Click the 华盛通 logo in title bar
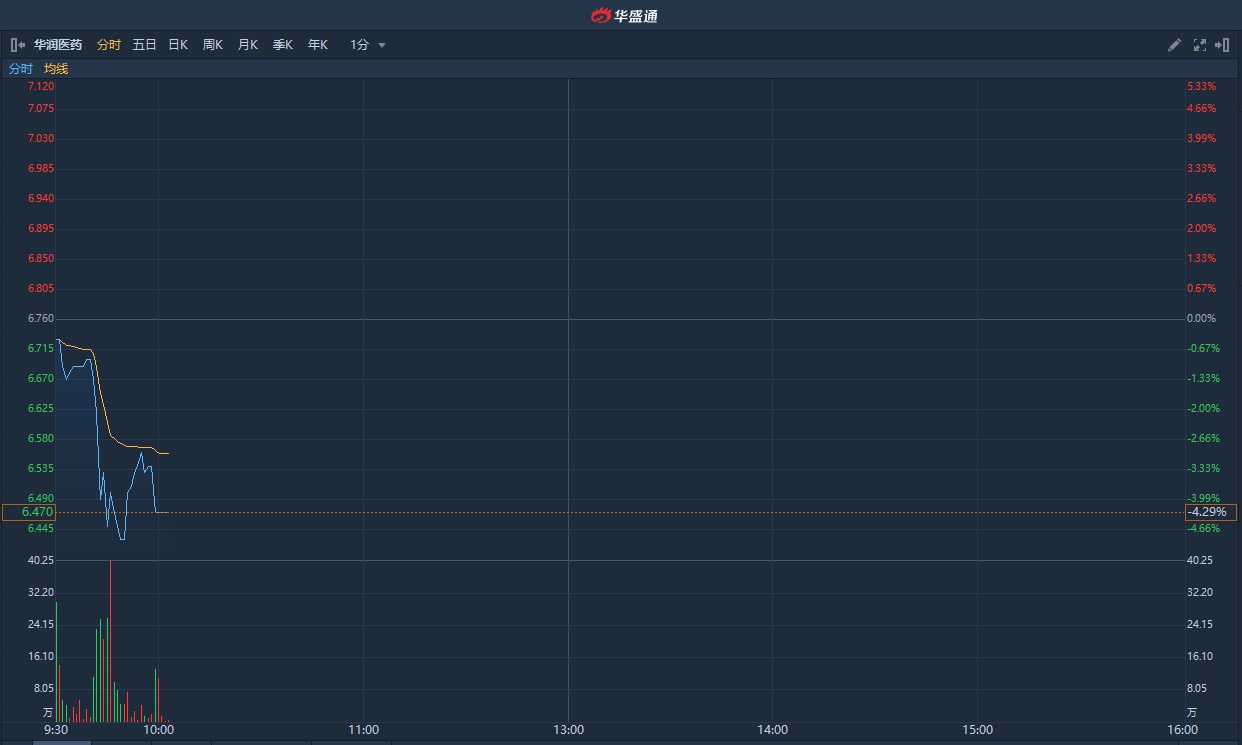Image resolution: width=1242 pixels, height=745 pixels. [624, 15]
